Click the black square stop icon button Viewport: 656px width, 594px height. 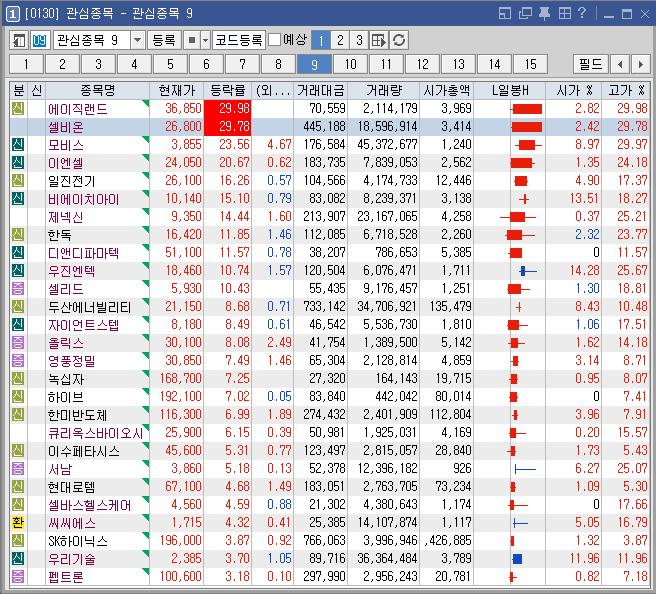(192, 41)
